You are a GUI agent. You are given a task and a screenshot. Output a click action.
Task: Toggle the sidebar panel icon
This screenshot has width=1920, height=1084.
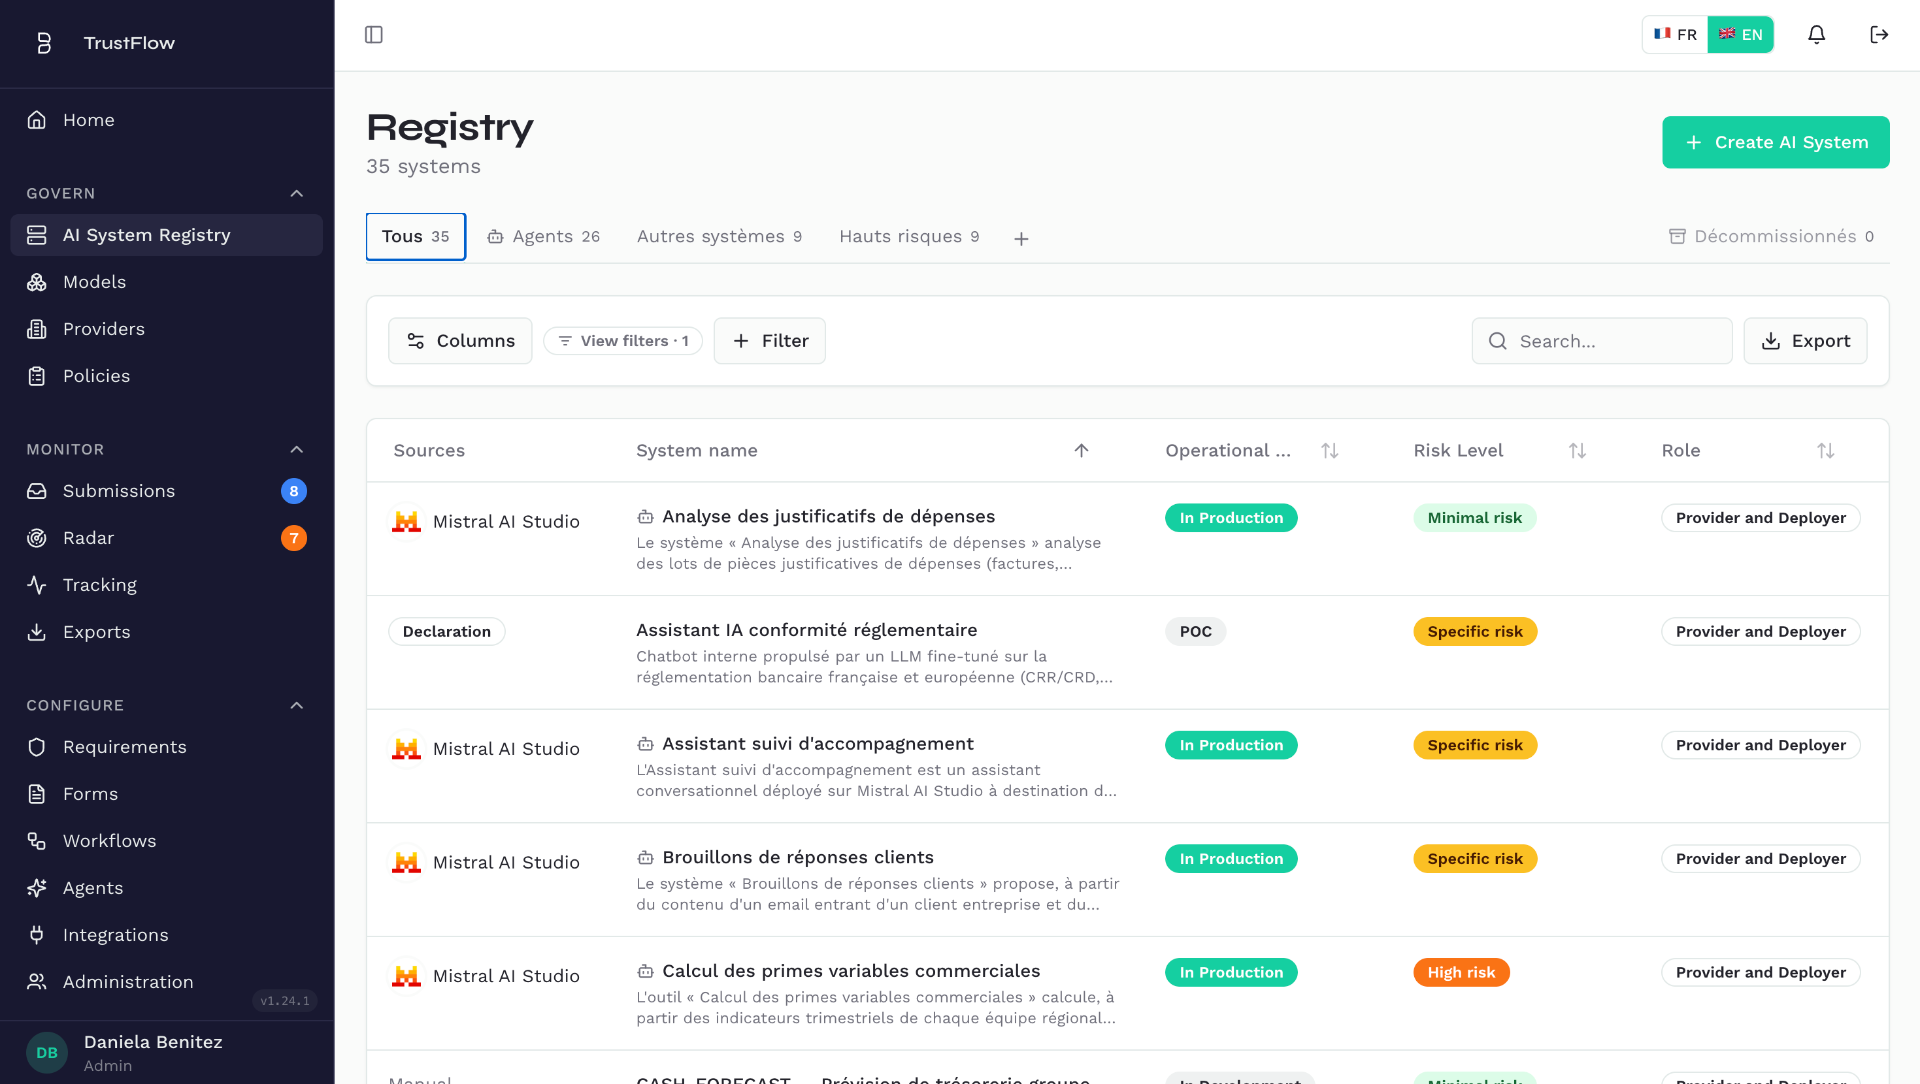(x=374, y=35)
